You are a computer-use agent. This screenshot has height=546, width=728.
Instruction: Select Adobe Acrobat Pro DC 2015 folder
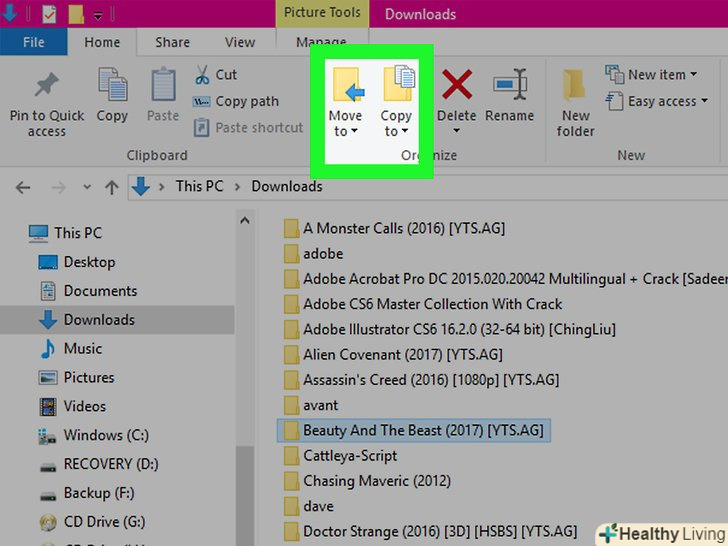pyautogui.click(x=505, y=279)
